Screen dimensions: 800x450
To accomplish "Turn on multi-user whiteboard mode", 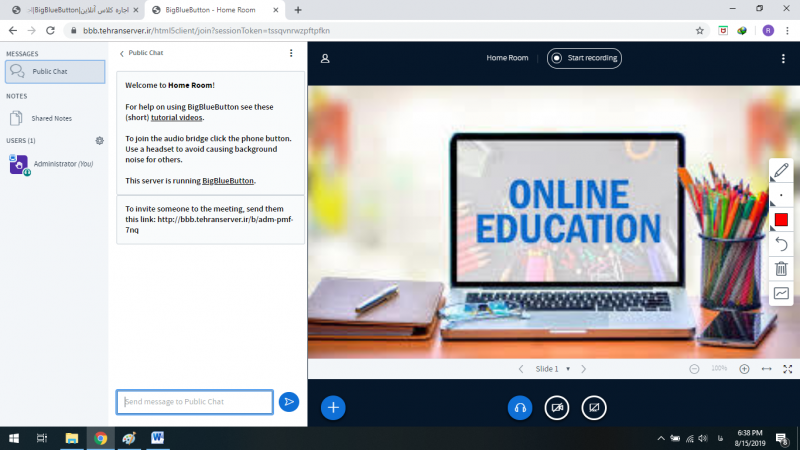I will point(781,293).
